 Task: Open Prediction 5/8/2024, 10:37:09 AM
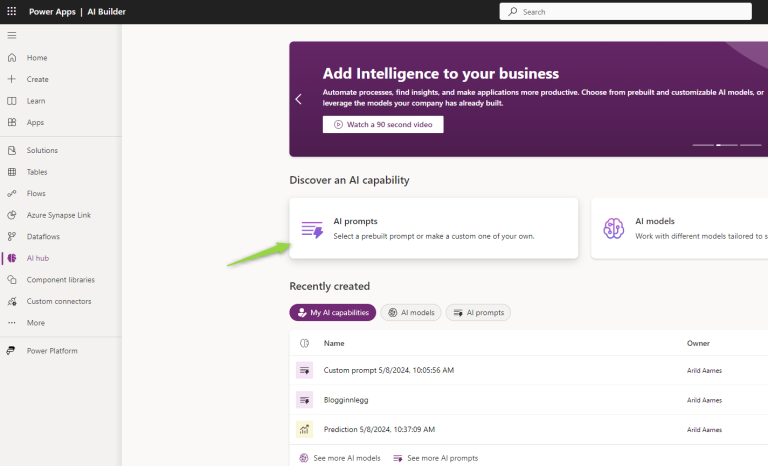click(x=379, y=429)
